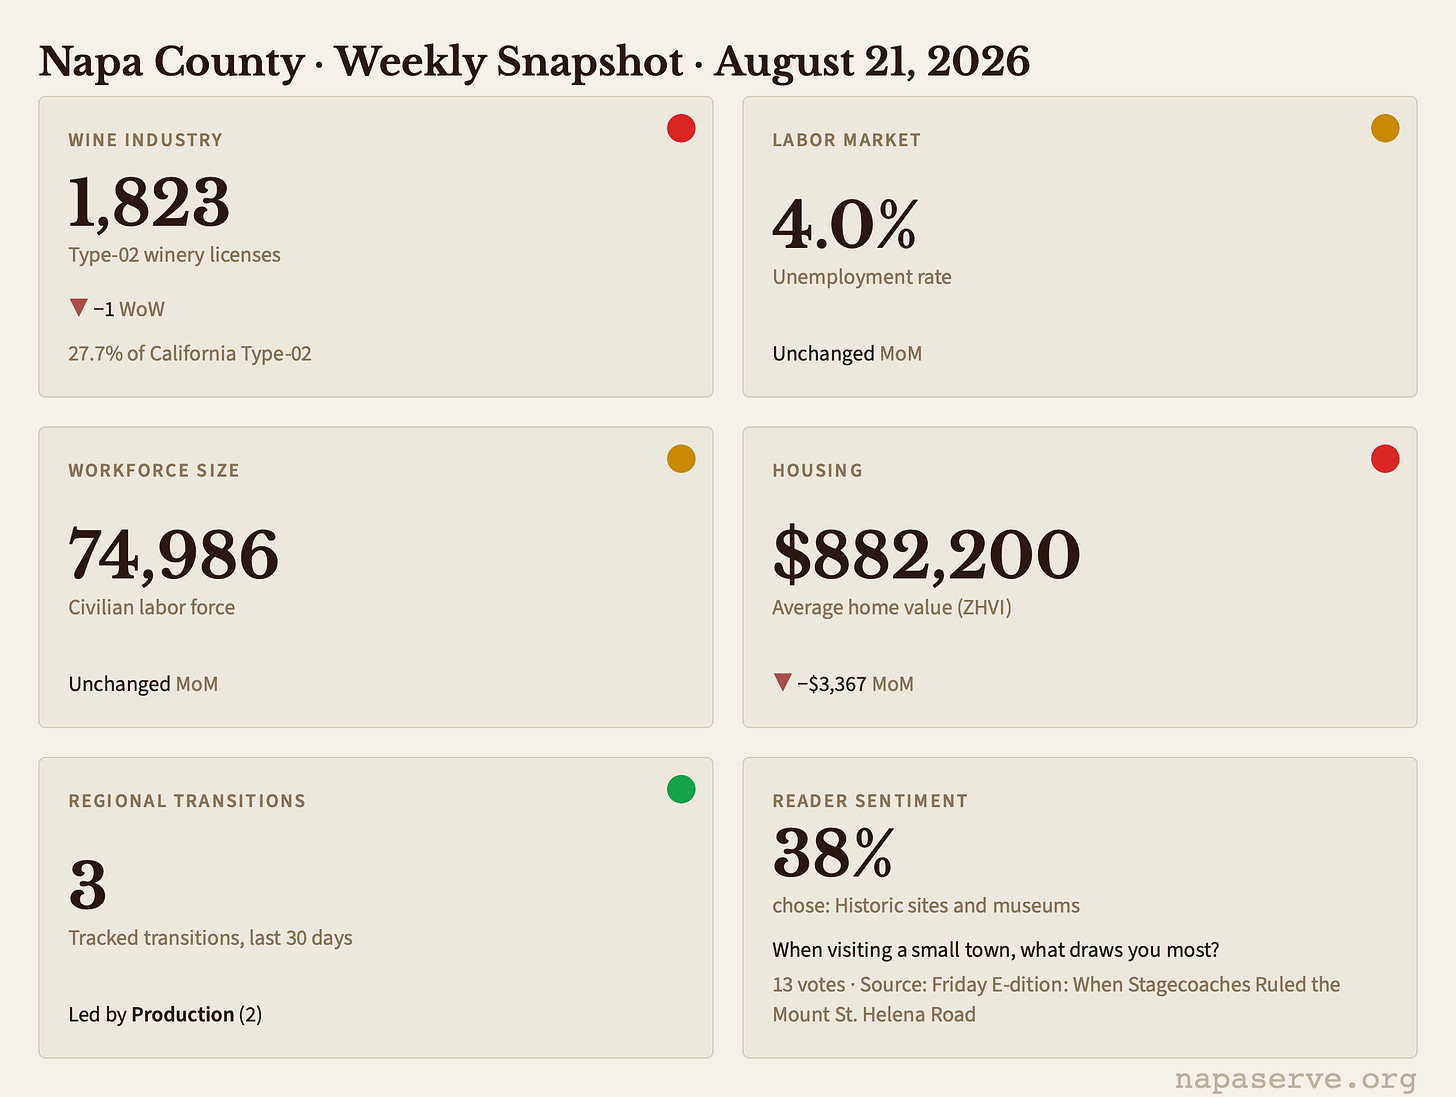Click the amber status dot on Workforce Size card
Viewport: 1456px width, 1097px height.
tap(681, 459)
